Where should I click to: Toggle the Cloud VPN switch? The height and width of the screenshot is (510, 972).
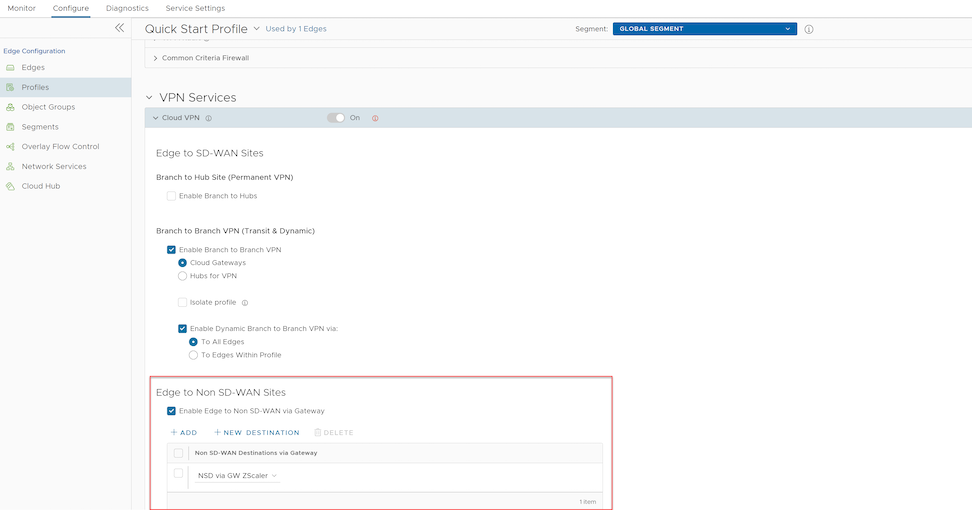pos(336,118)
